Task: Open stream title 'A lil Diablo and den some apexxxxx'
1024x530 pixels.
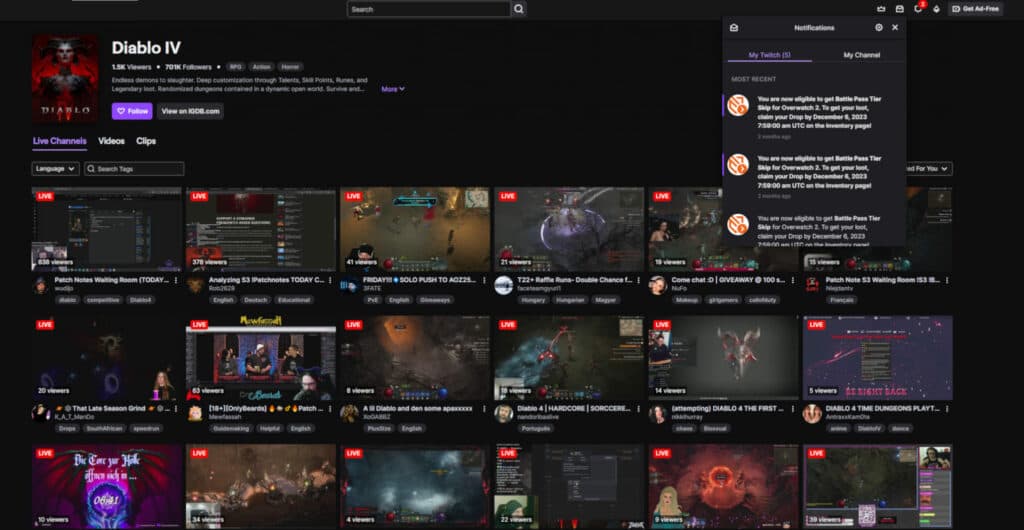Action: point(418,409)
